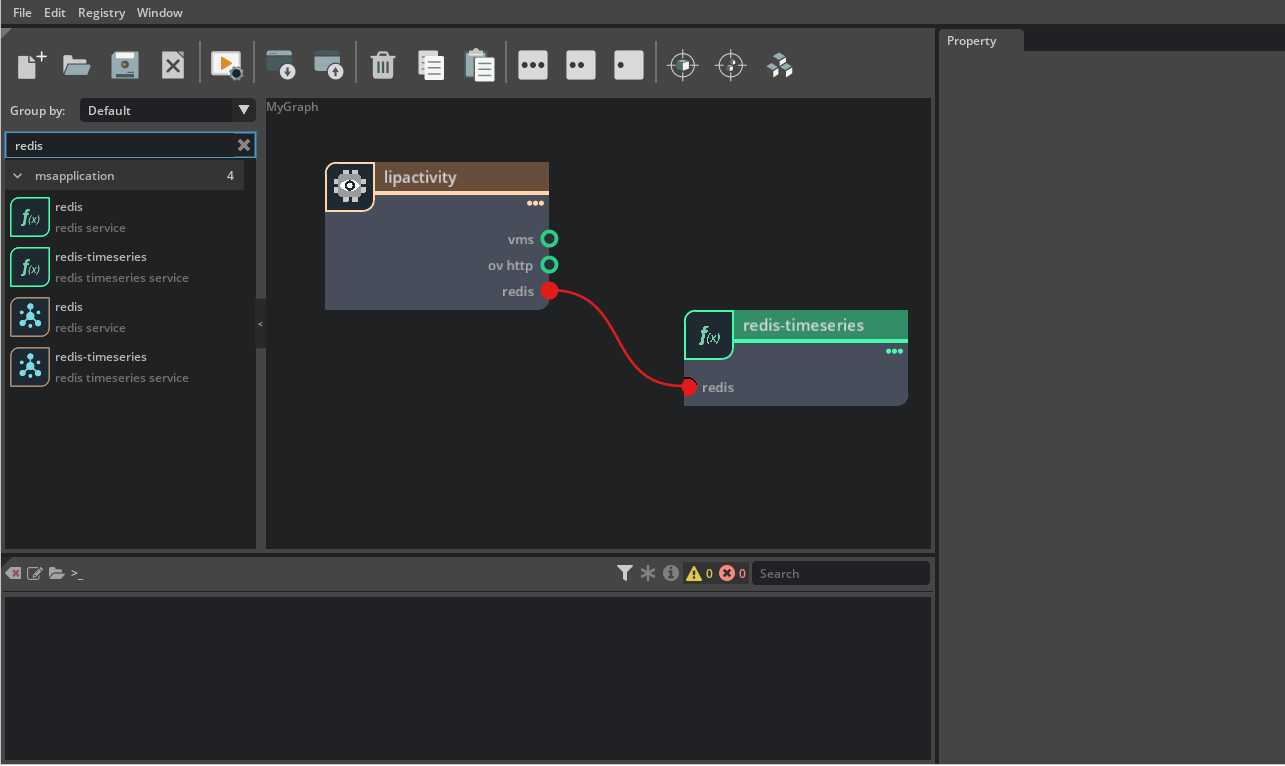Clear the redis search text
The width and height of the screenshot is (1285, 766).
[x=244, y=145]
